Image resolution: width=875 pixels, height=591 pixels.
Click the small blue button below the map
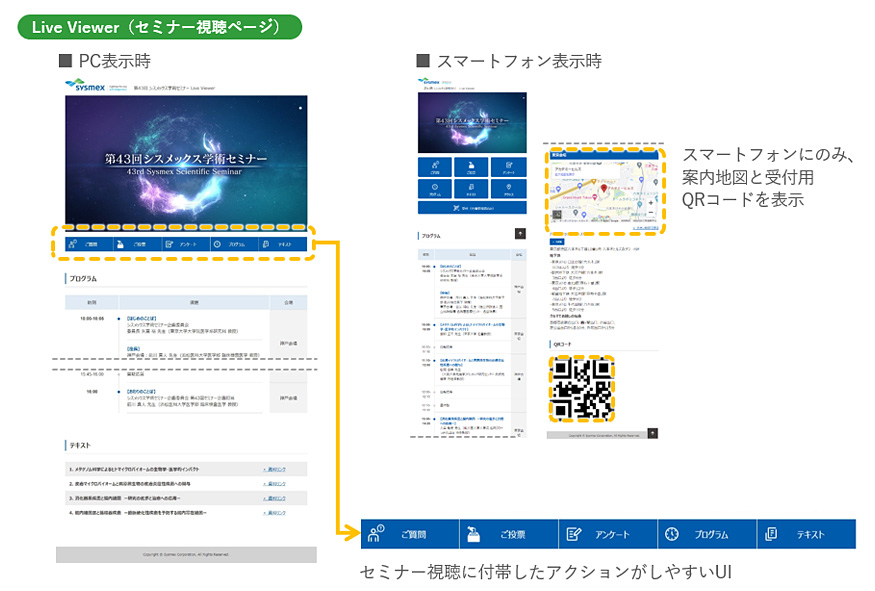click(x=557, y=242)
